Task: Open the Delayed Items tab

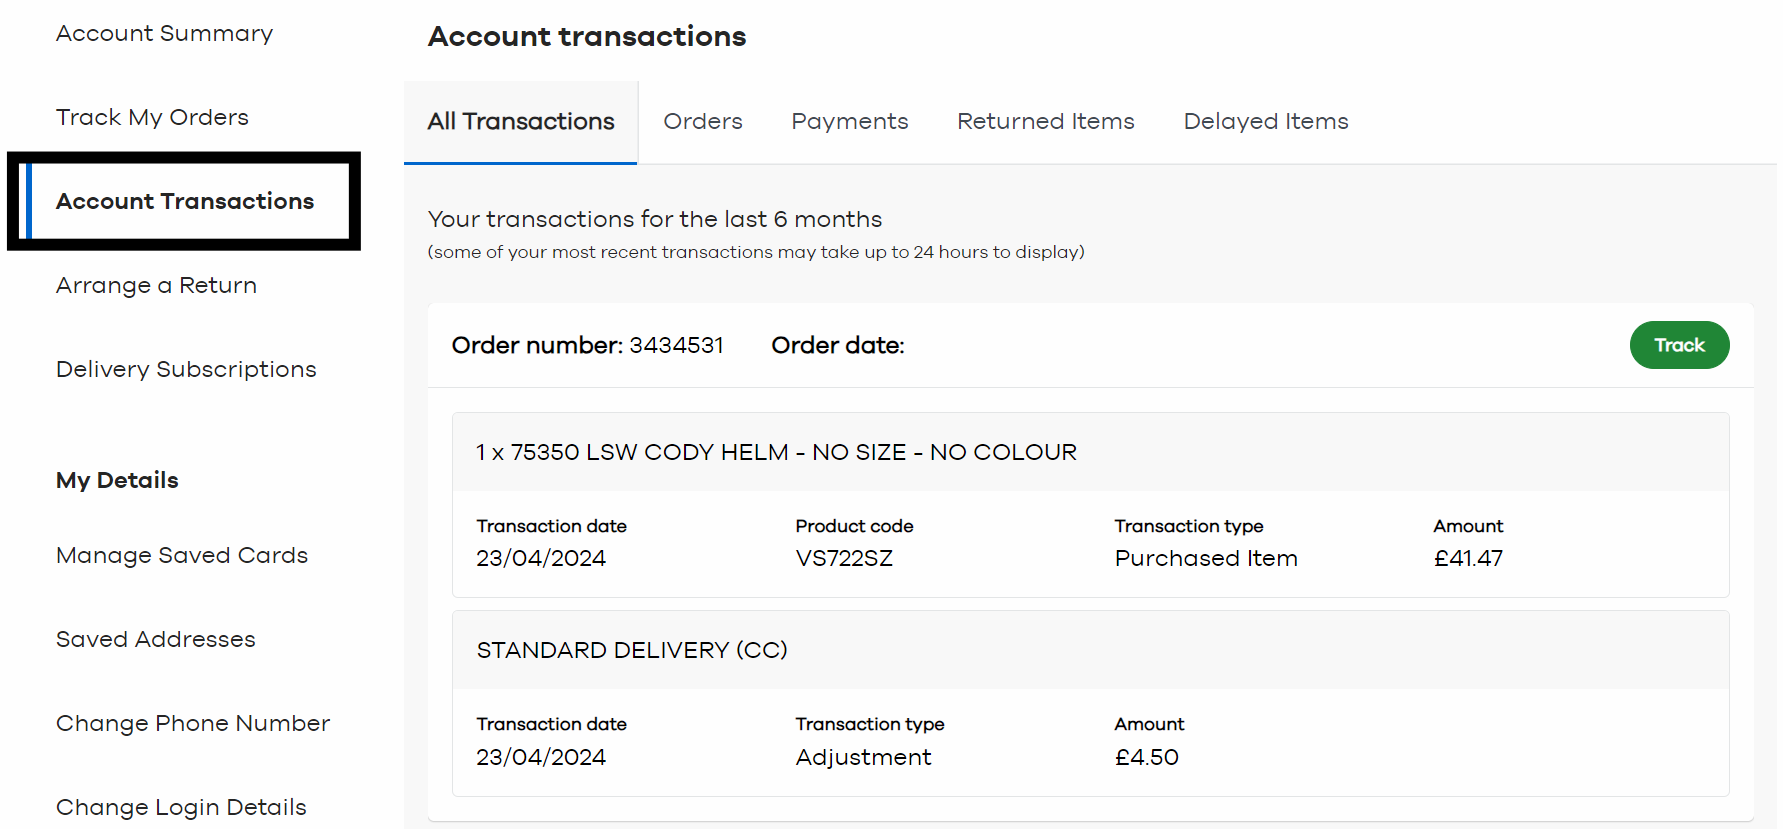Action: [1265, 121]
